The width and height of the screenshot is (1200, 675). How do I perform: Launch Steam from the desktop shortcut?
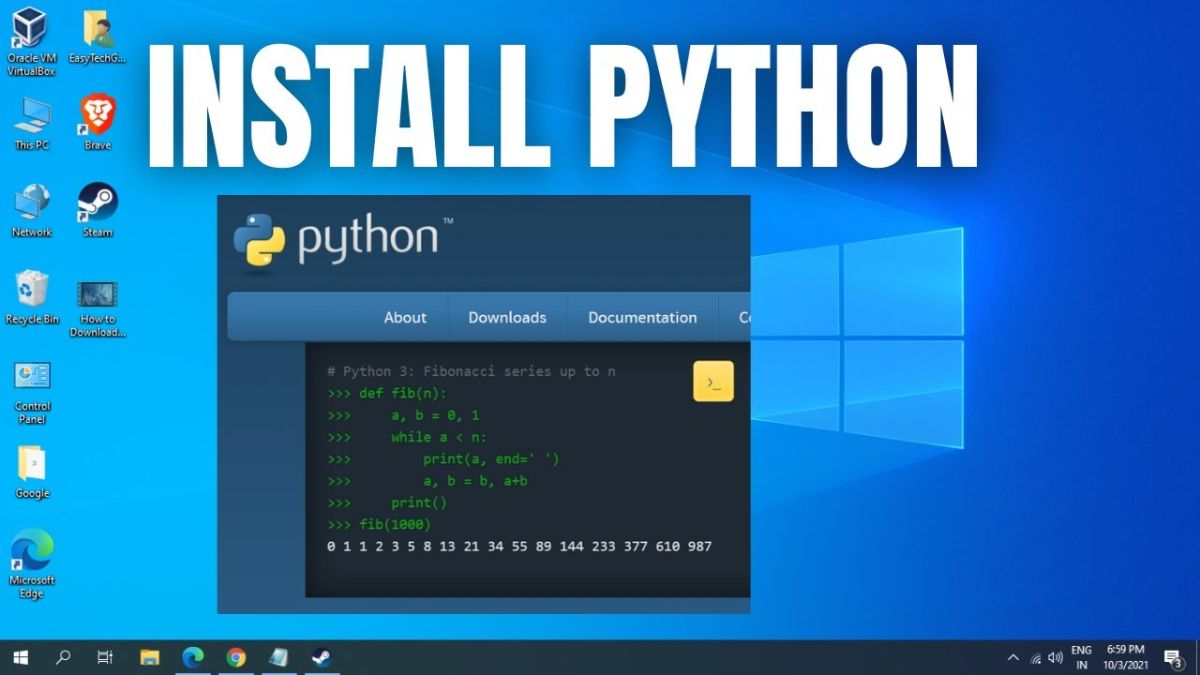click(97, 204)
